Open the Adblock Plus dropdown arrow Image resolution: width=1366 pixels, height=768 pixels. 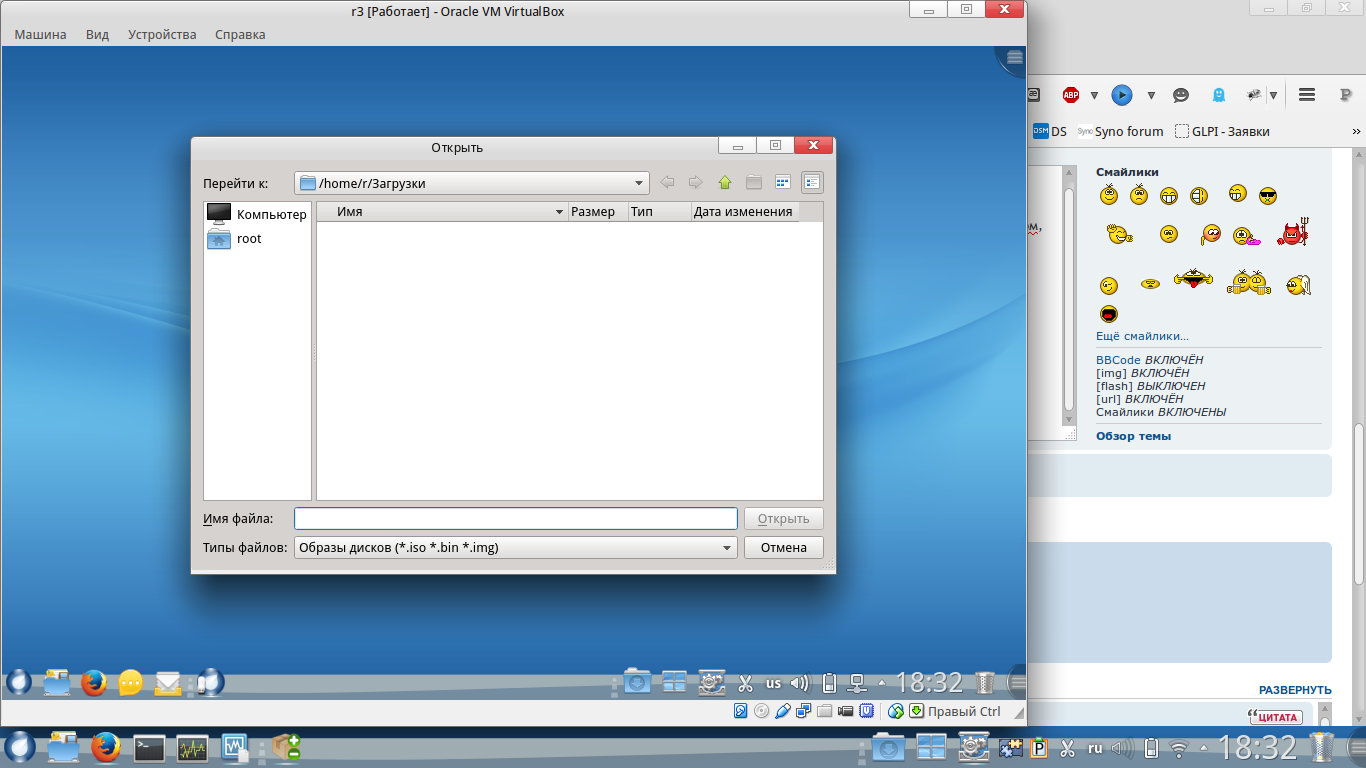(1094, 96)
